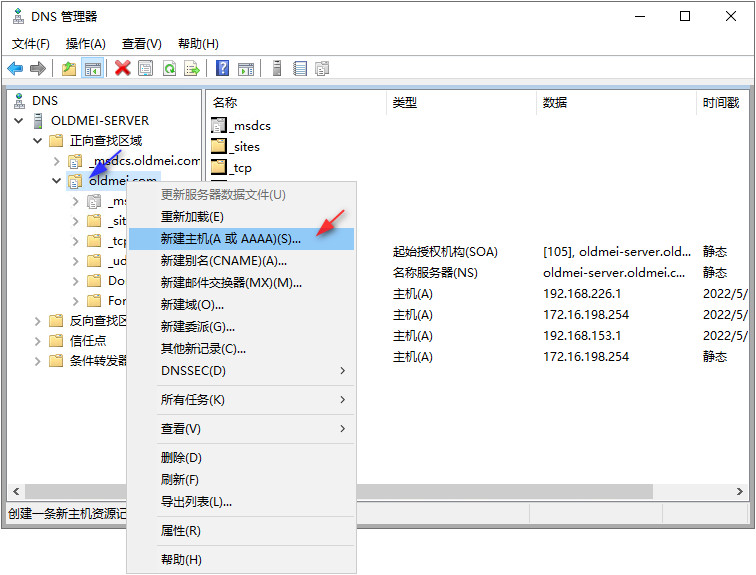This screenshot has height=575, width=756.
Task: Click the new record list toolbar icon
Action: tap(300, 68)
